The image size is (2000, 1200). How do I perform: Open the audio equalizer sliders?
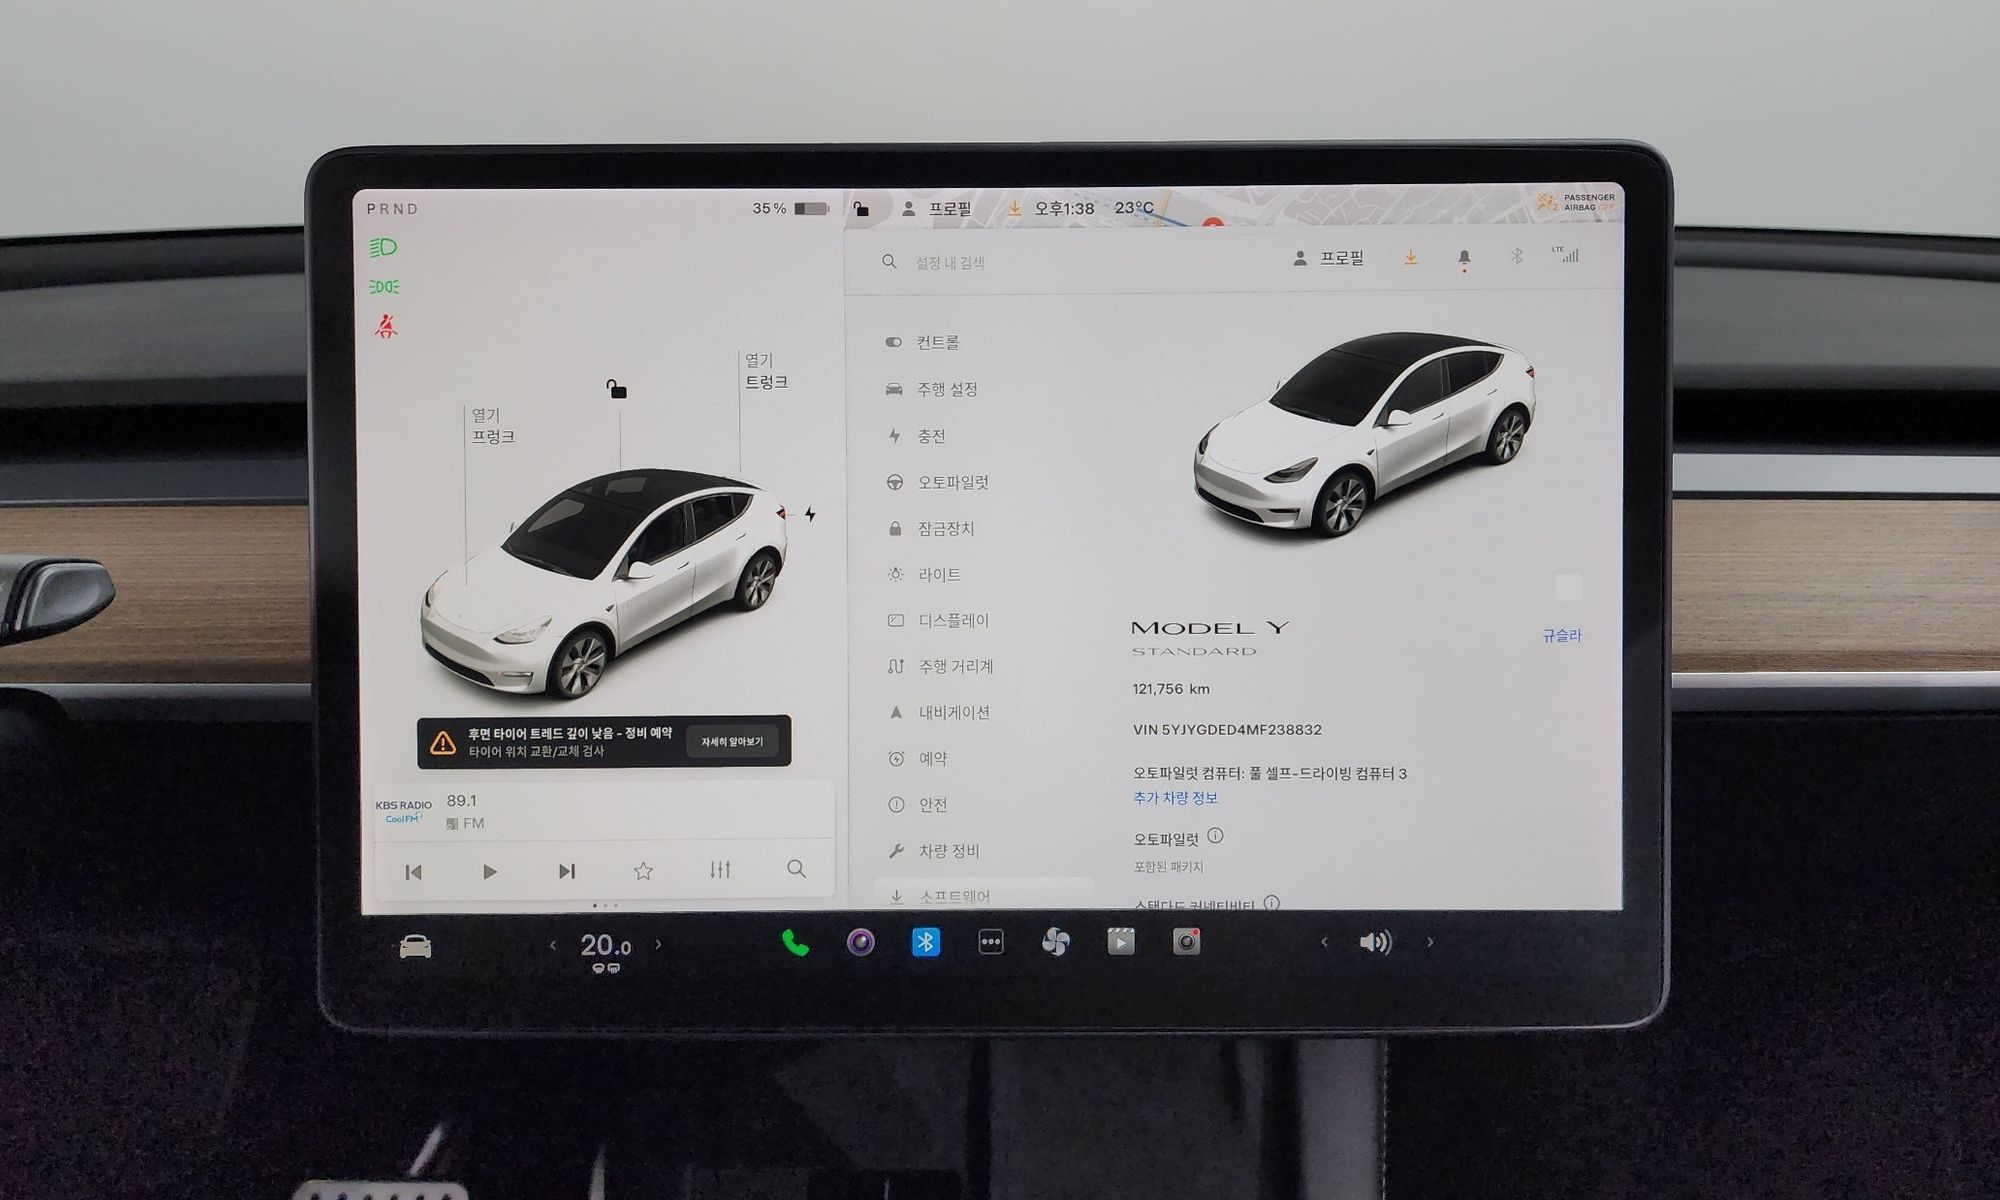tap(720, 870)
